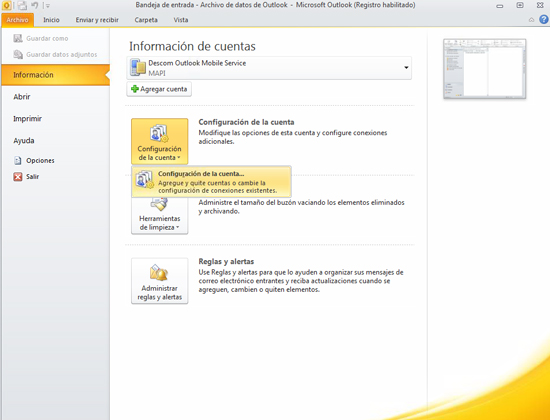This screenshot has width=550, height=420.
Task: Switch to the Inicio tab
Action: (x=51, y=20)
